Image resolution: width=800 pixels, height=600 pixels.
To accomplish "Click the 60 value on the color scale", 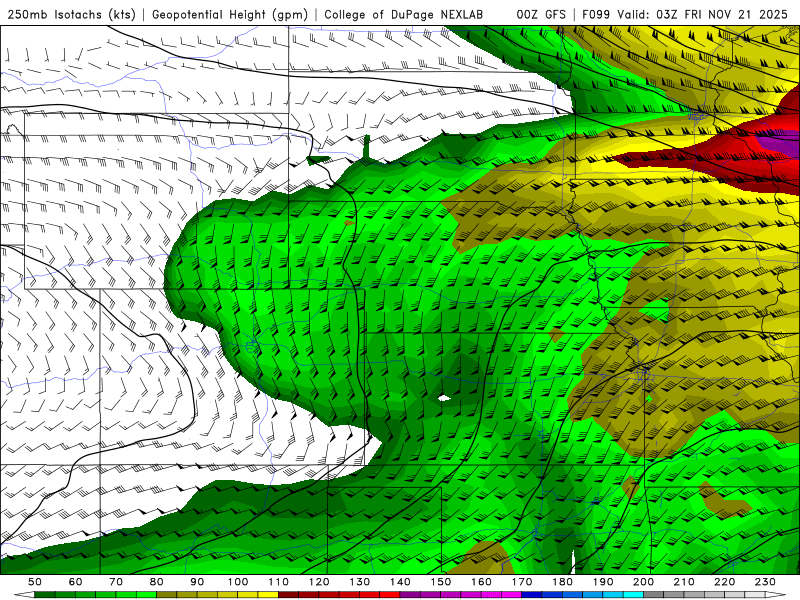I will [76, 582].
